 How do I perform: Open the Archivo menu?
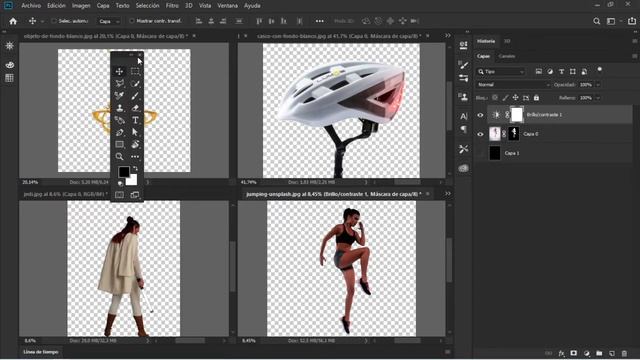[31, 6]
